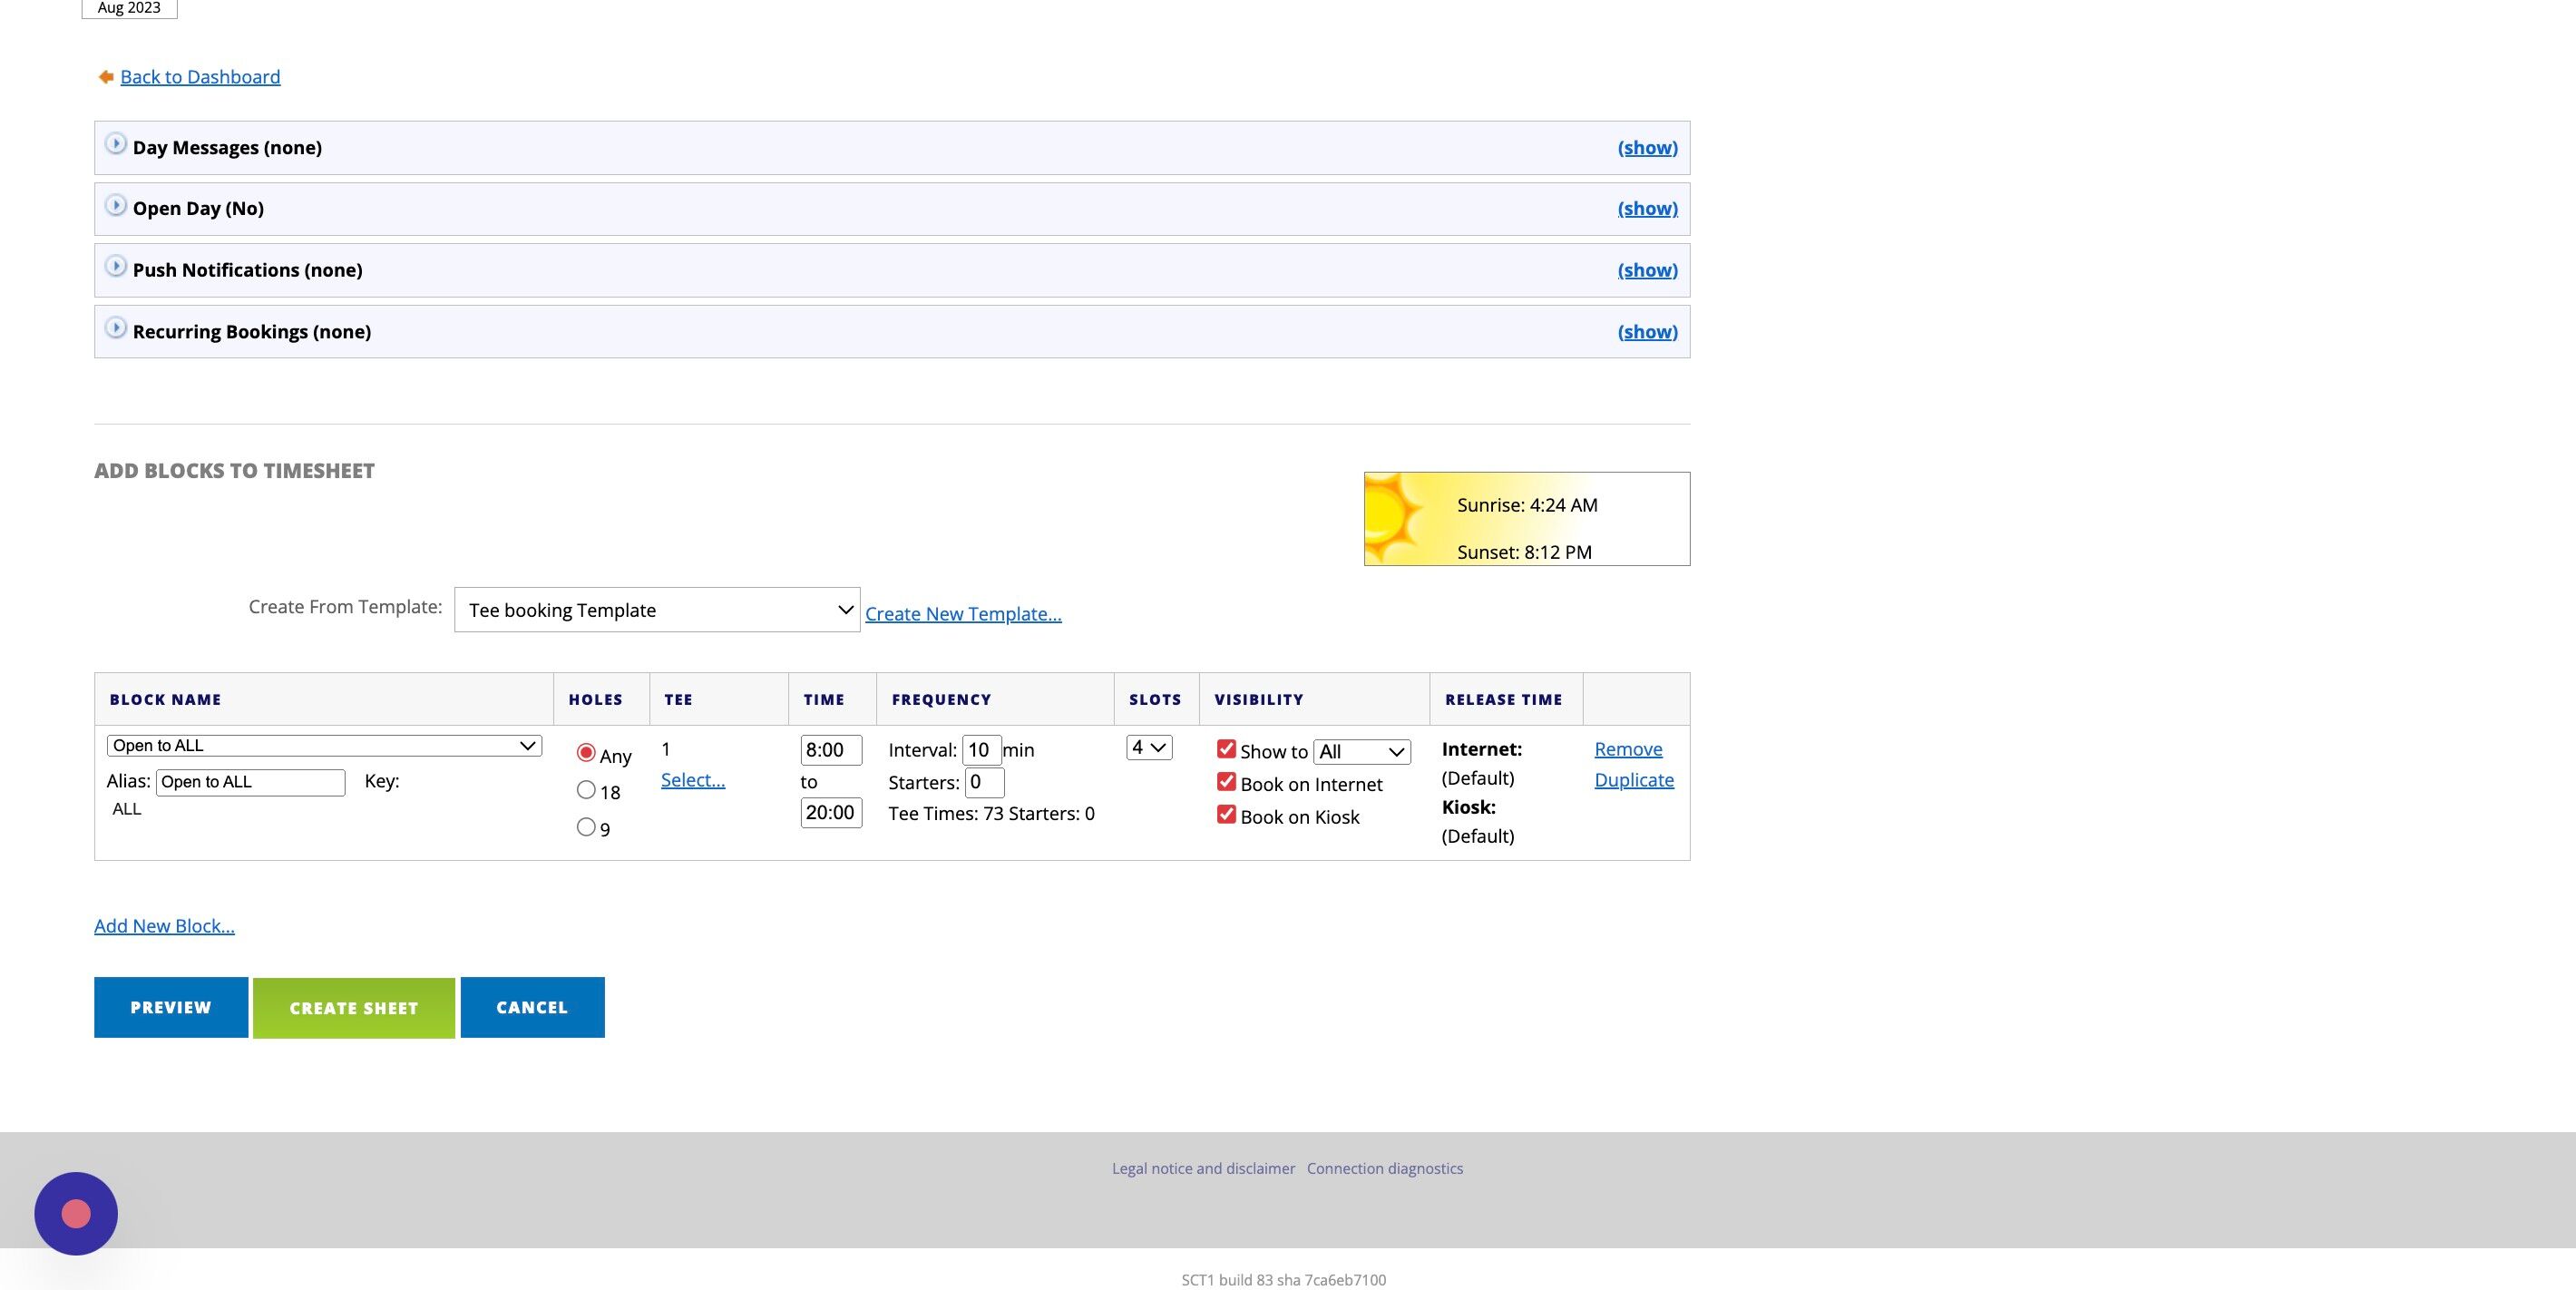The image size is (2576, 1290).
Task: Open the Block Name dropdown
Action: 324,746
